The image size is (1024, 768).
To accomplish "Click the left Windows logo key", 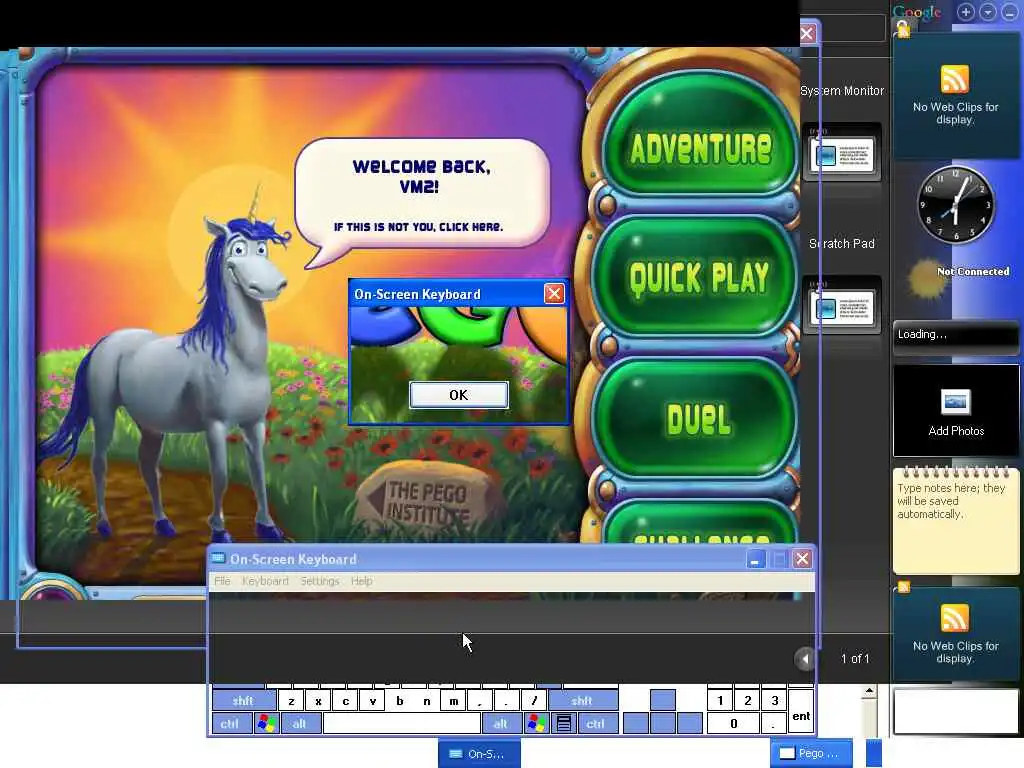I will (x=266, y=724).
